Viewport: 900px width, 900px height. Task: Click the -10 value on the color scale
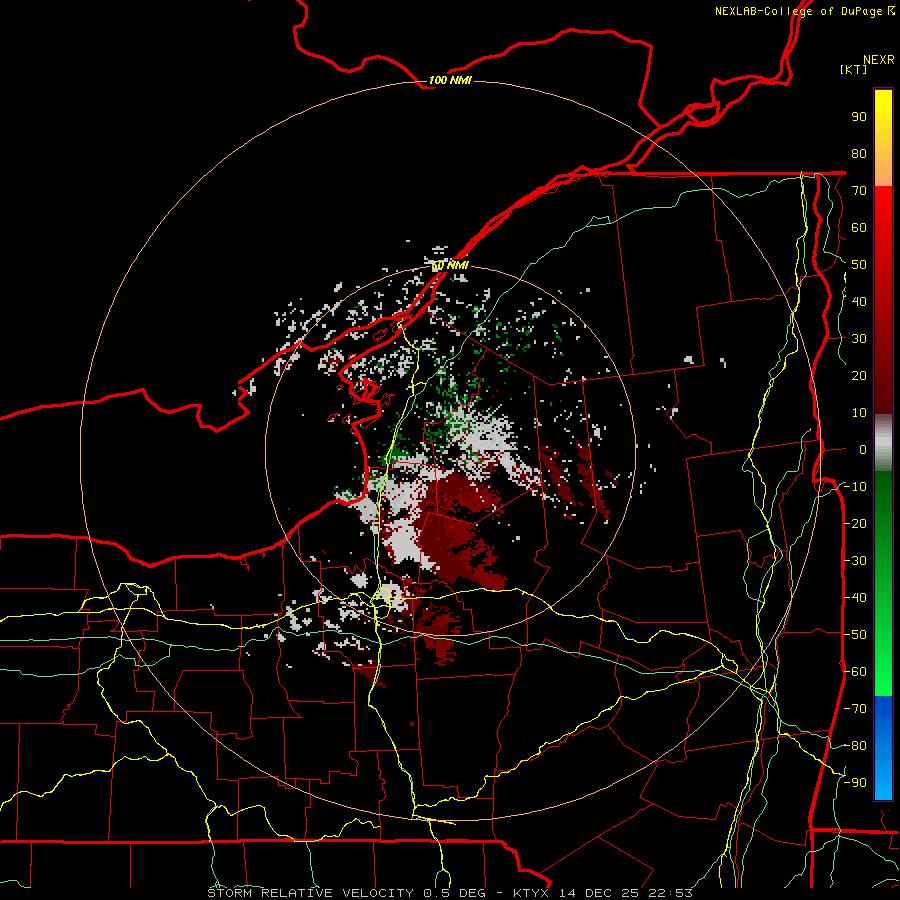855,487
